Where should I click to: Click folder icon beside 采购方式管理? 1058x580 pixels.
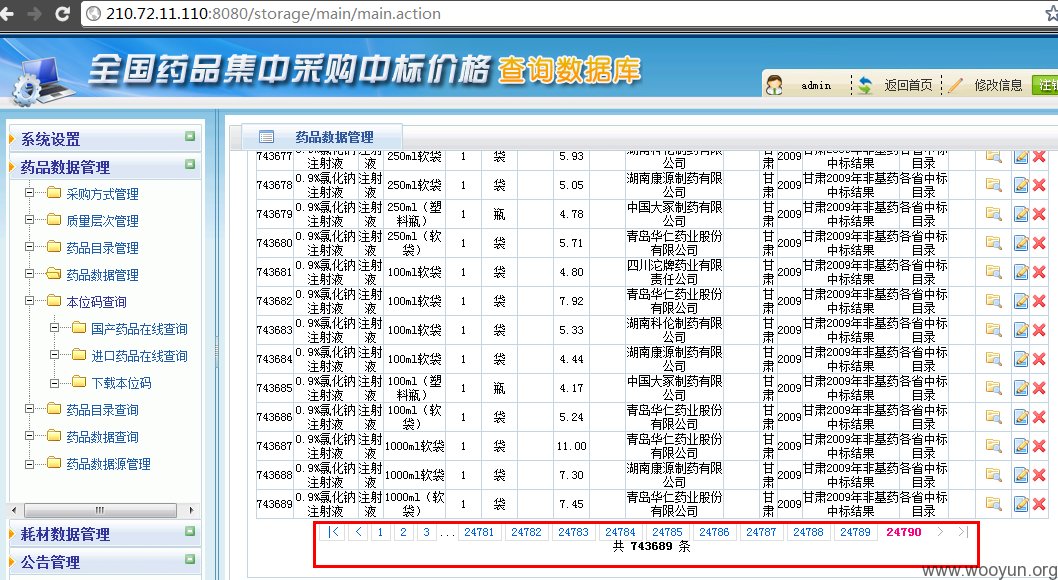(x=55, y=194)
